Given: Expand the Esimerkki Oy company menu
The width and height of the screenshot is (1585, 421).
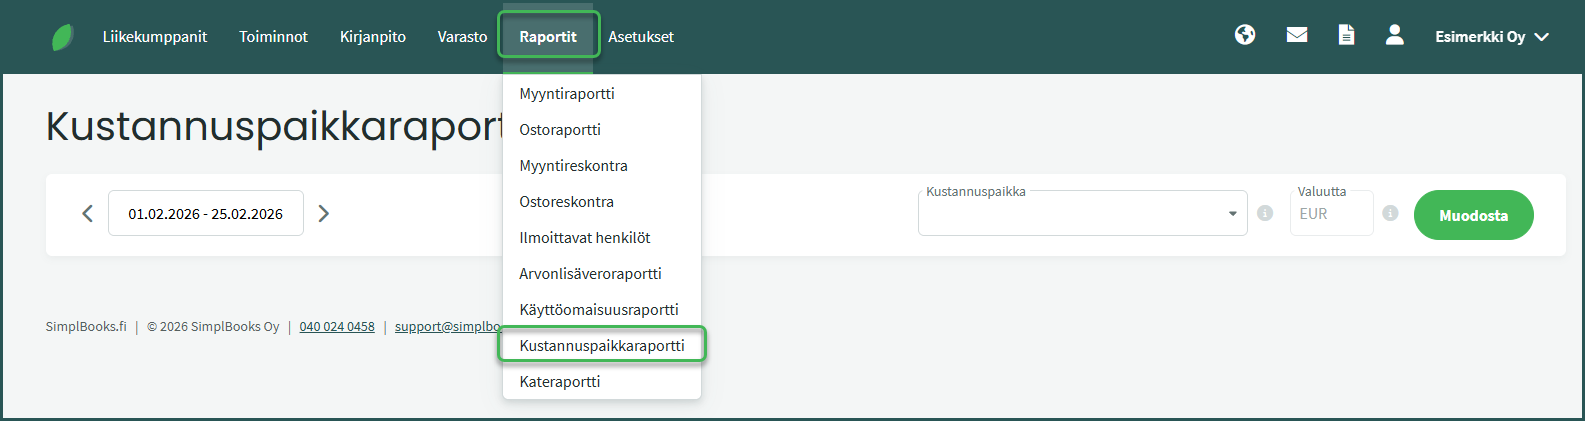Looking at the screenshot, I should tap(1491, 37).
